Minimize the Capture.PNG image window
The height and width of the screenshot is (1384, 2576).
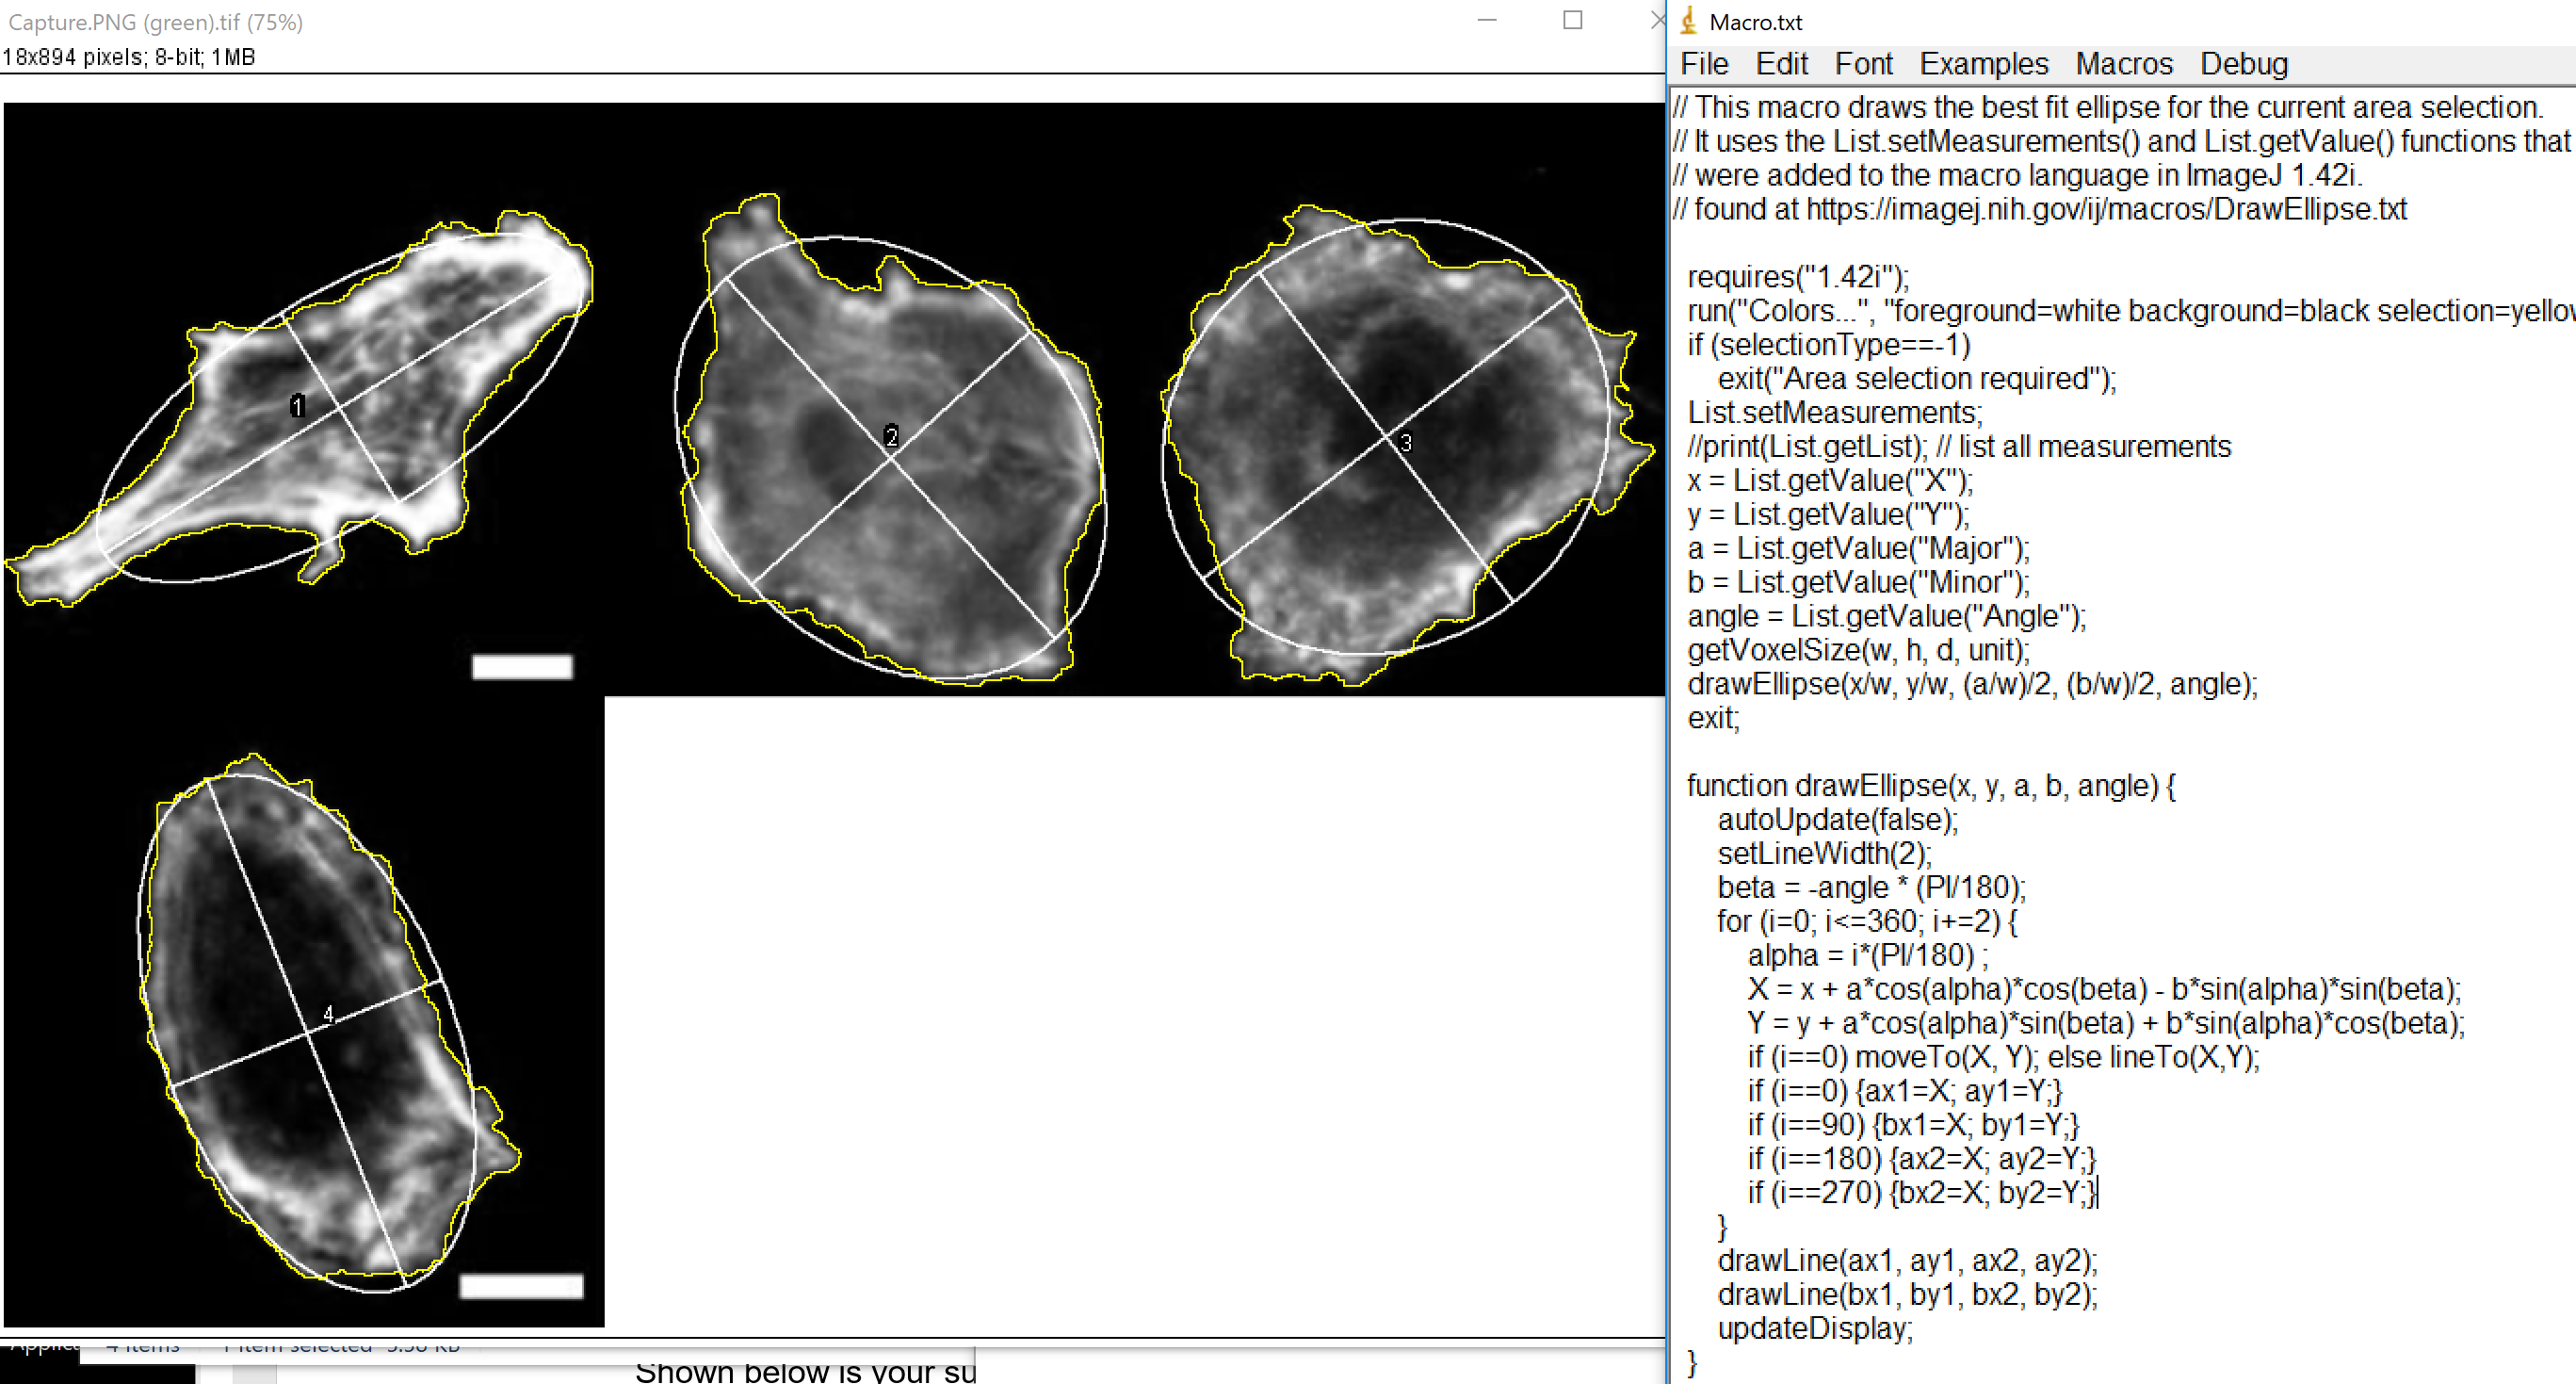(1487, 21)
